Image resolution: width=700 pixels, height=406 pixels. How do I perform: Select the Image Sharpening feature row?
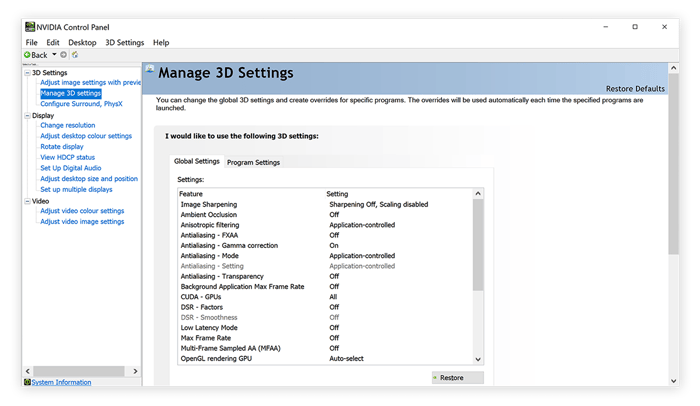coord(325,204)
